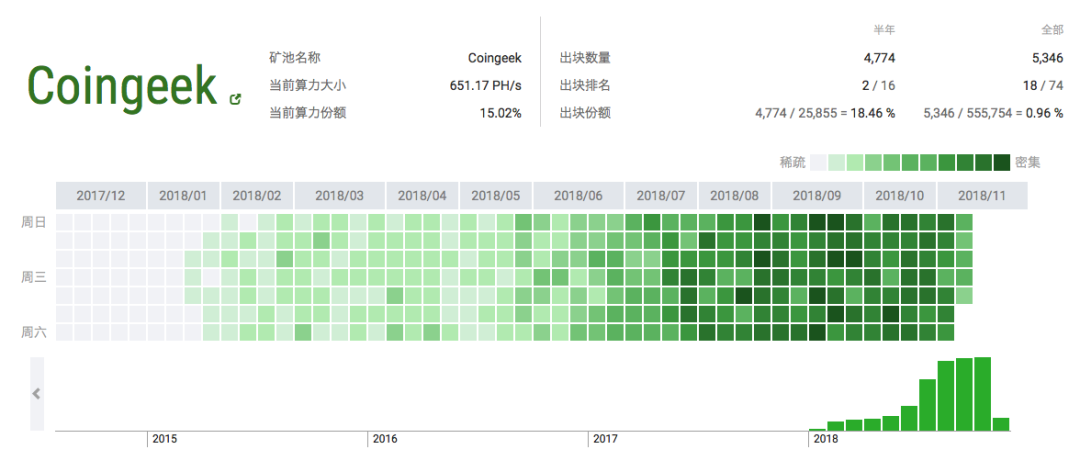Click the 出块数量 label
This screenshot has width=1080, height=472.
(585, 59)
